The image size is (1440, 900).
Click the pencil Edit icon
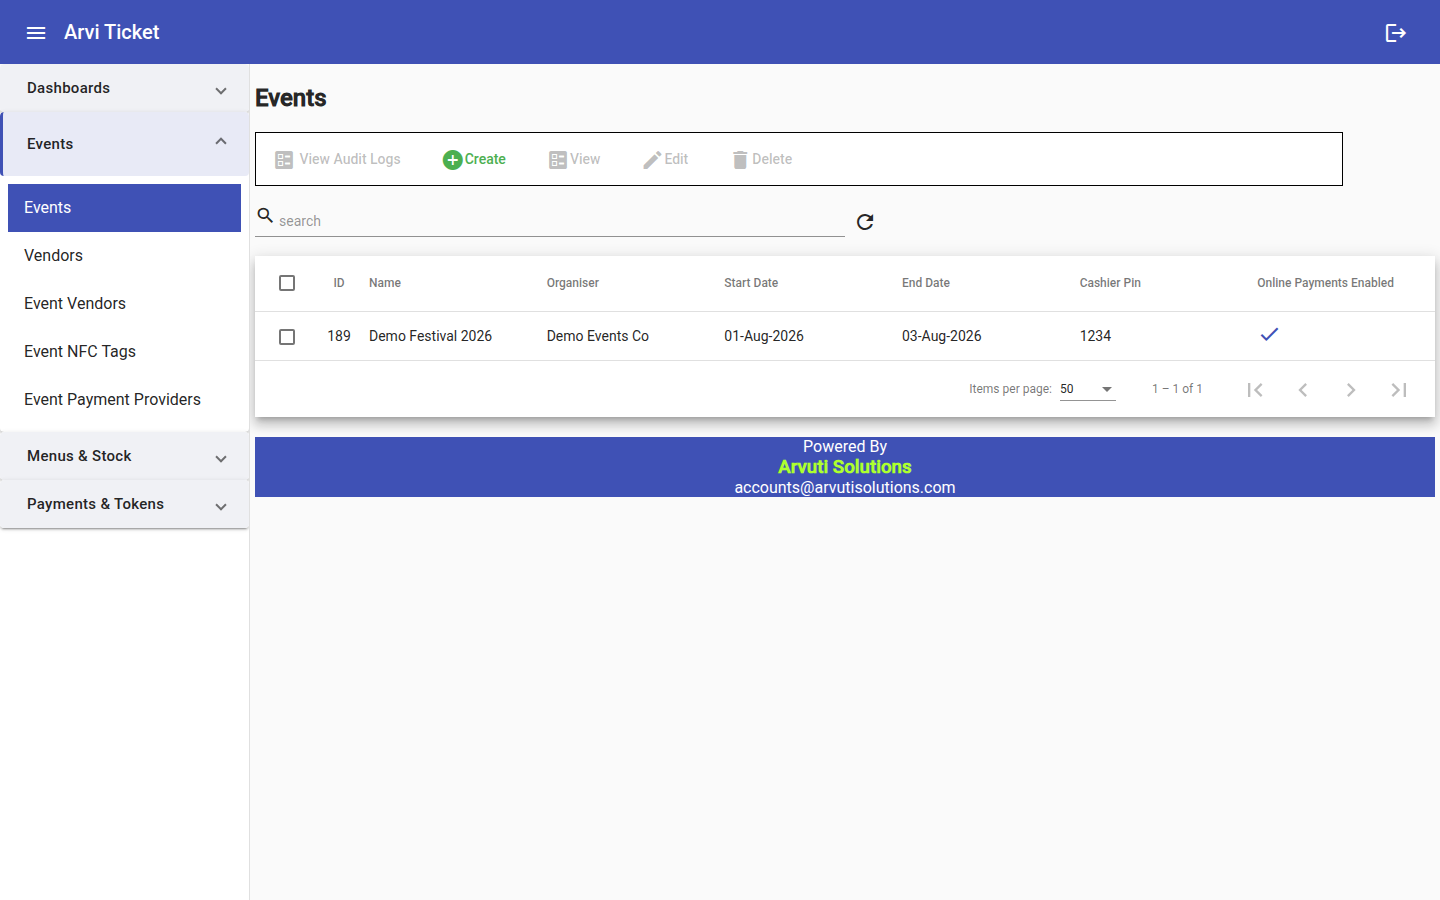coord(652,160)
